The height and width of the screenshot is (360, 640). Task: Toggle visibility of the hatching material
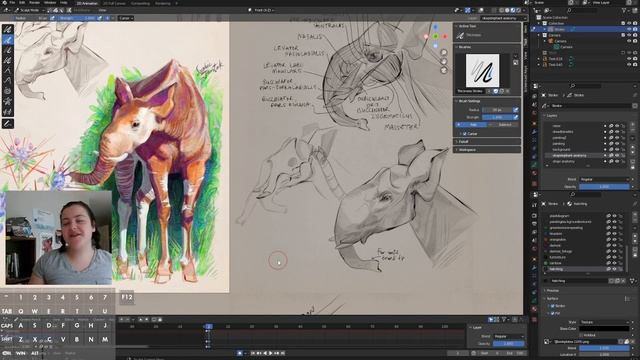click(614, 269)
